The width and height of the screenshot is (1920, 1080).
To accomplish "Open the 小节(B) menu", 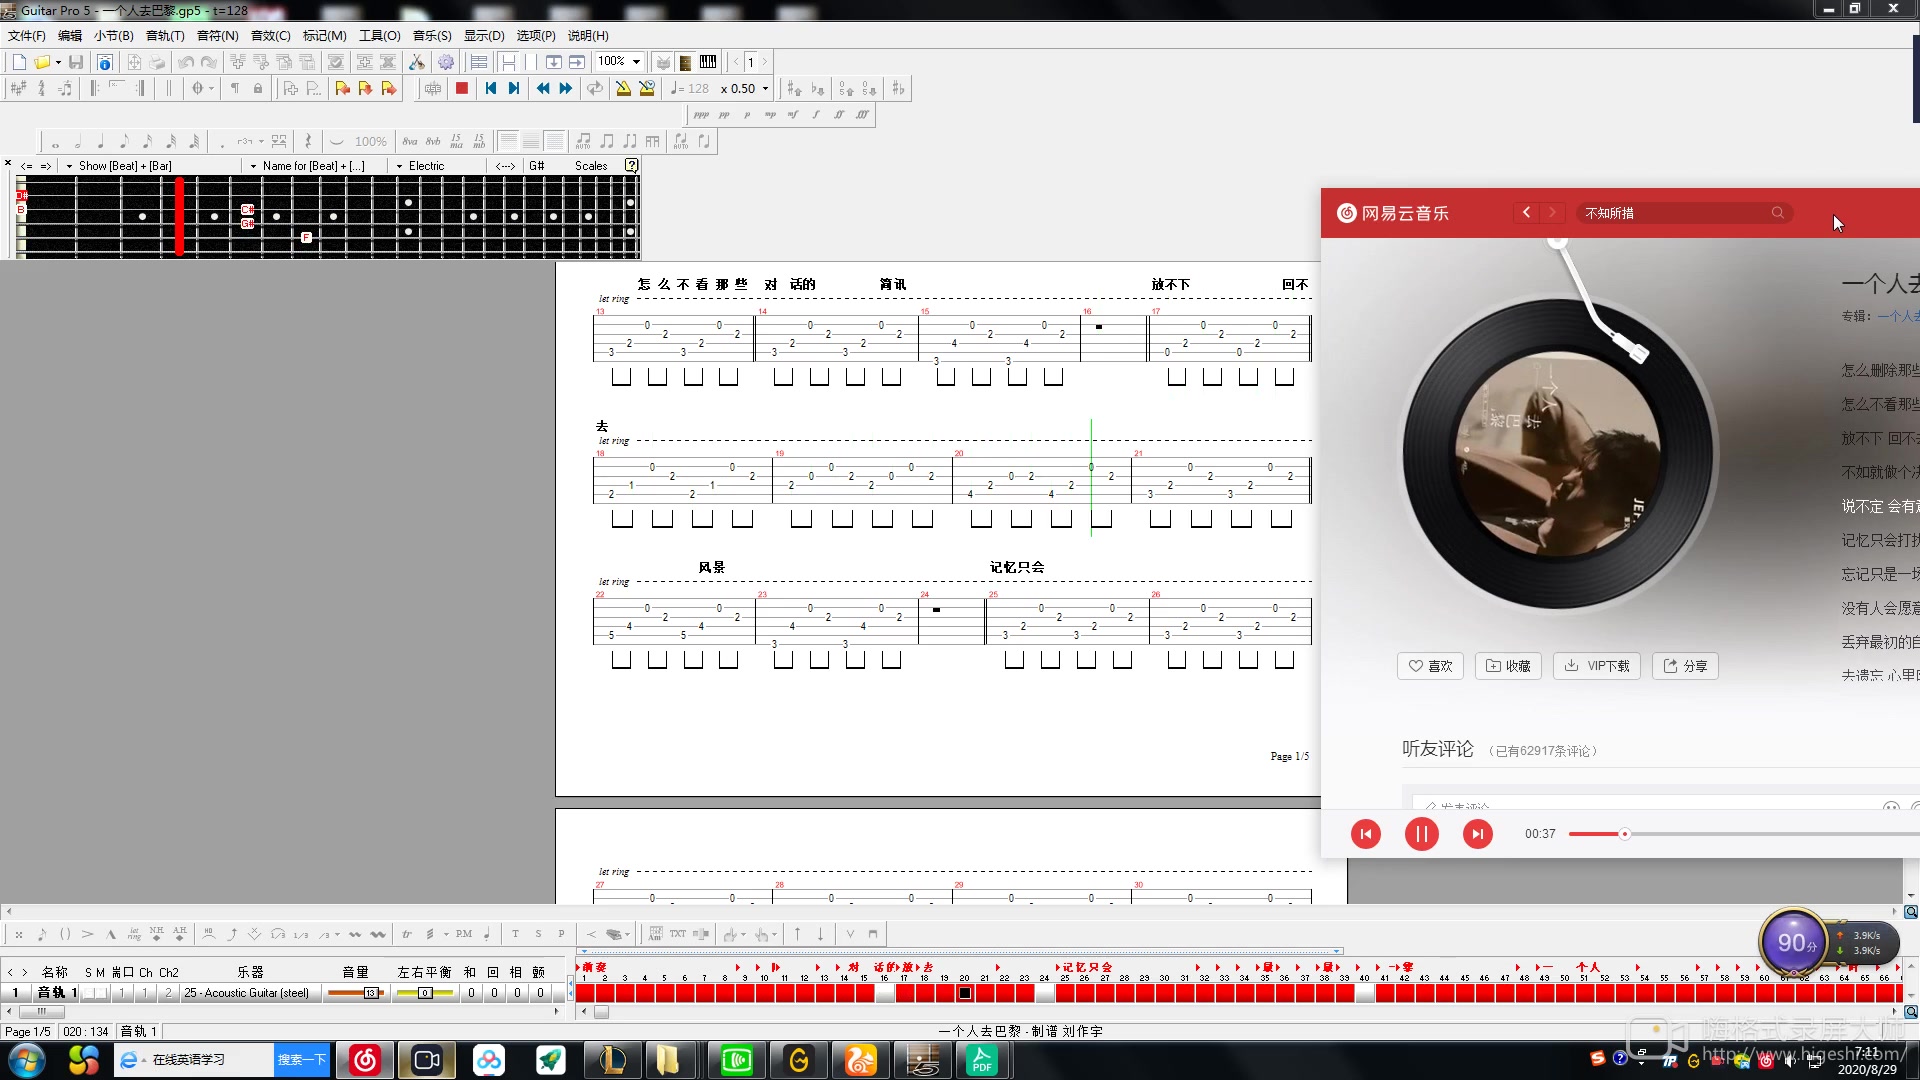I will coord(113,35).
